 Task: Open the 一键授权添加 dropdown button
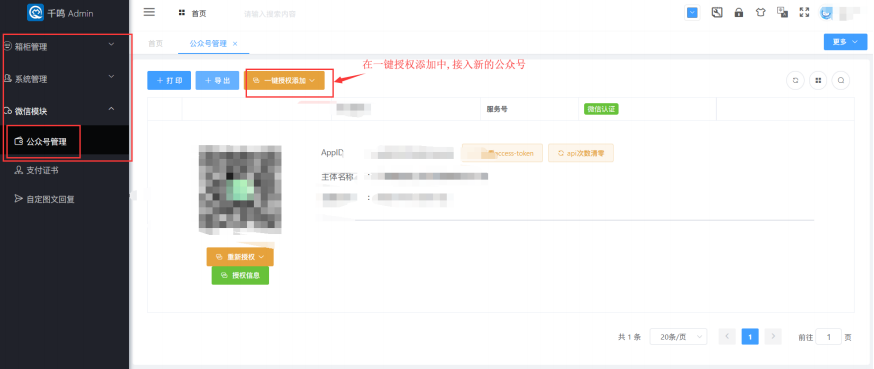284,80
